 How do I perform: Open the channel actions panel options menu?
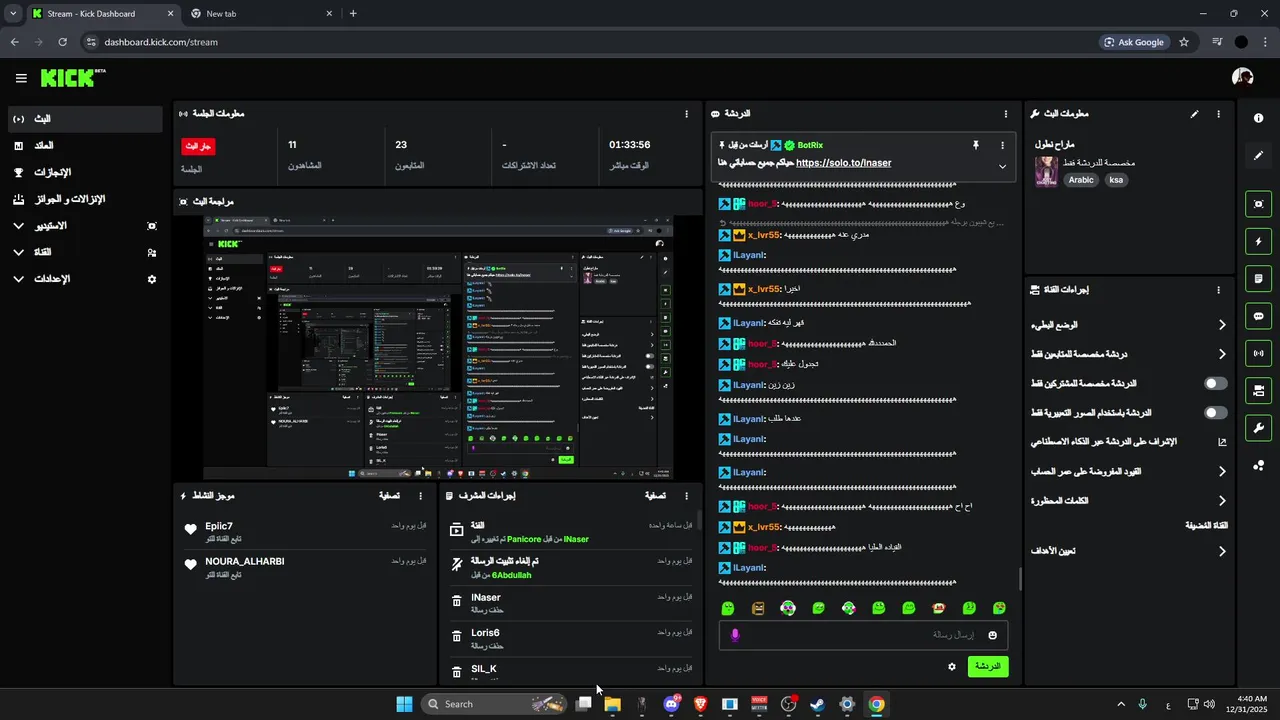1218,290
